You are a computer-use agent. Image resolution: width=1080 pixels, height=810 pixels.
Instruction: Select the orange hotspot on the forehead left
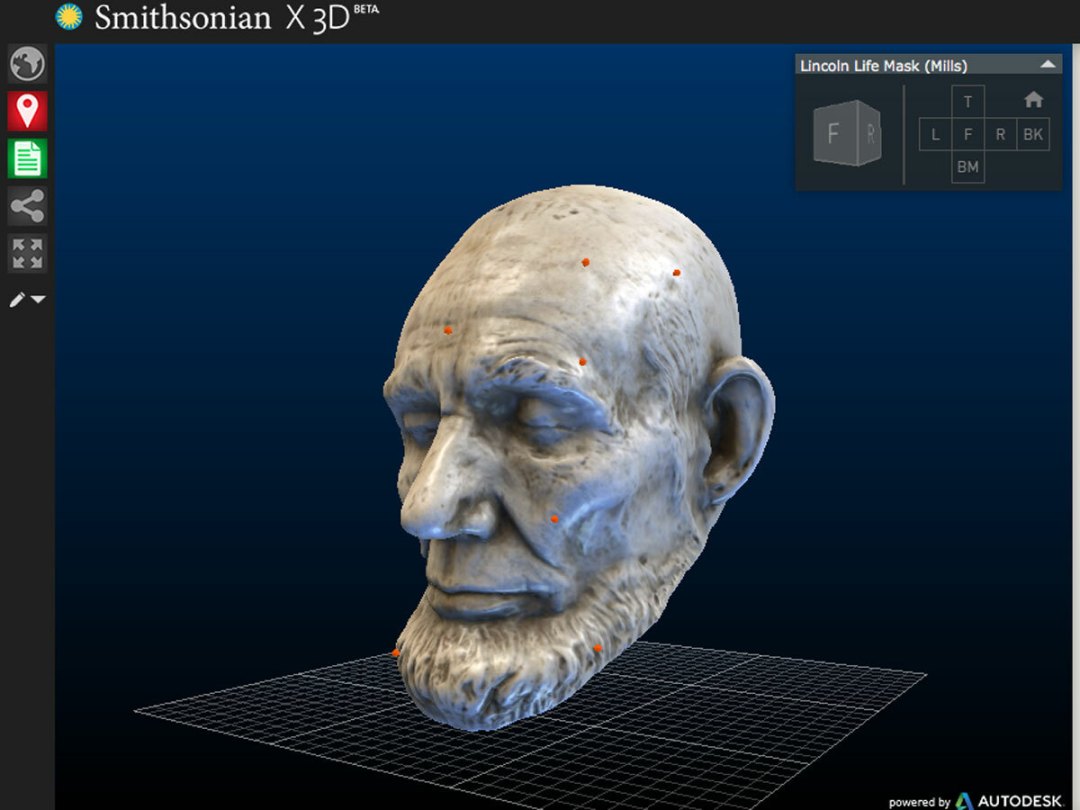tap(448, 331)
